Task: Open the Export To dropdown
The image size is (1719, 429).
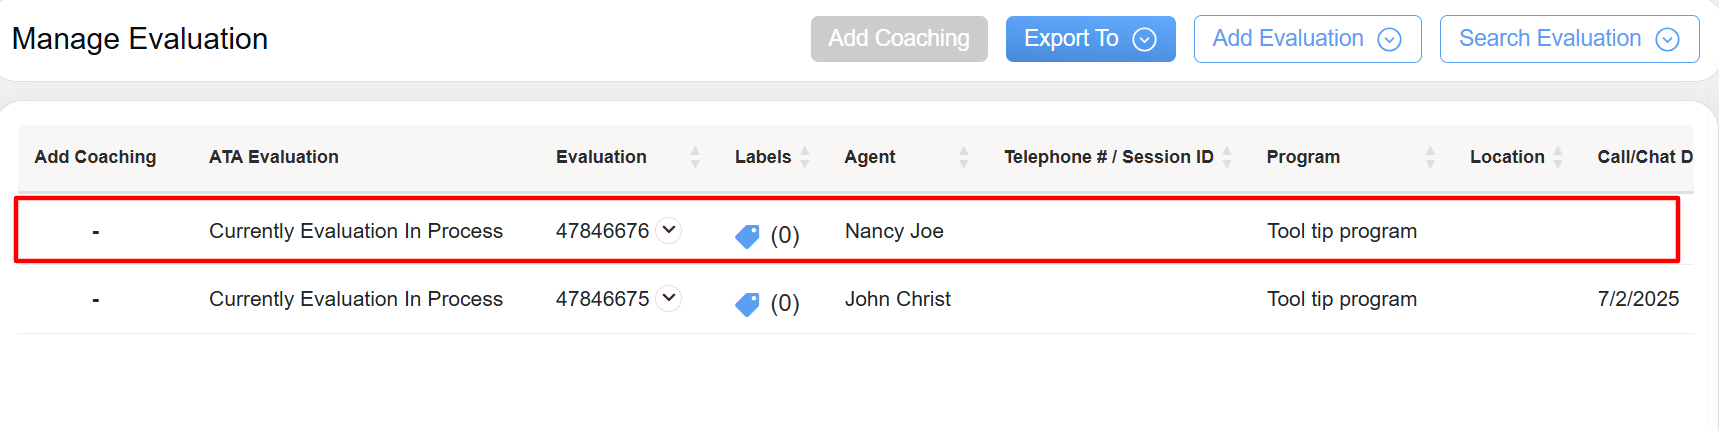Action: (1090, 39)
